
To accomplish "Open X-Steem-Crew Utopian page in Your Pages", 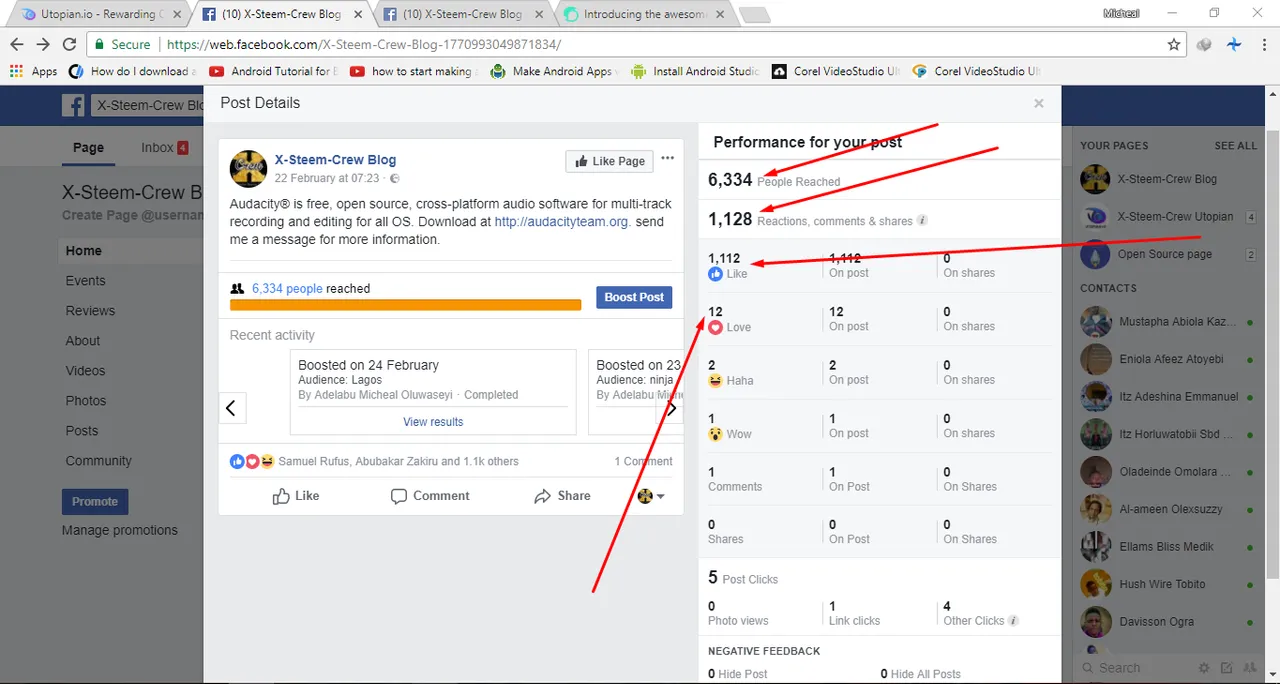I will click(1168, 216).
